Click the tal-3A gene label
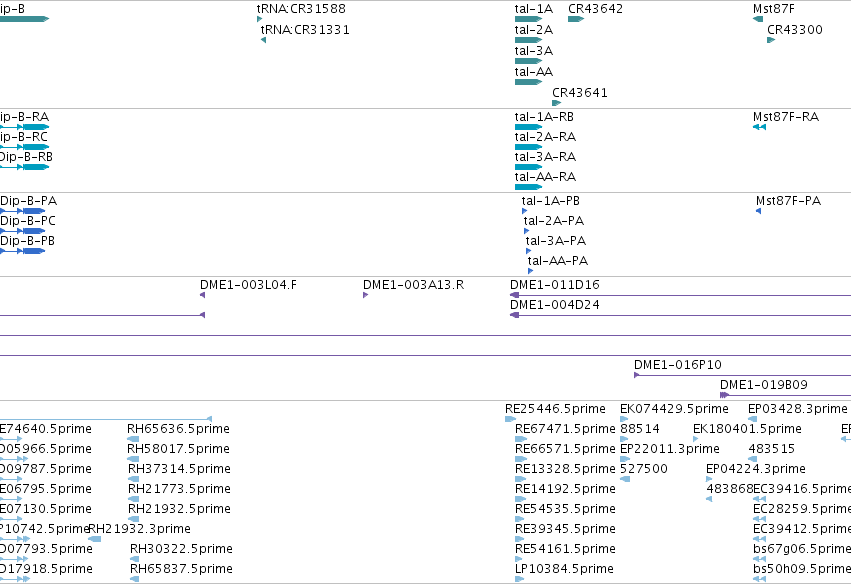Viewport: 851px width, 584px height. [x=534, y=51]
